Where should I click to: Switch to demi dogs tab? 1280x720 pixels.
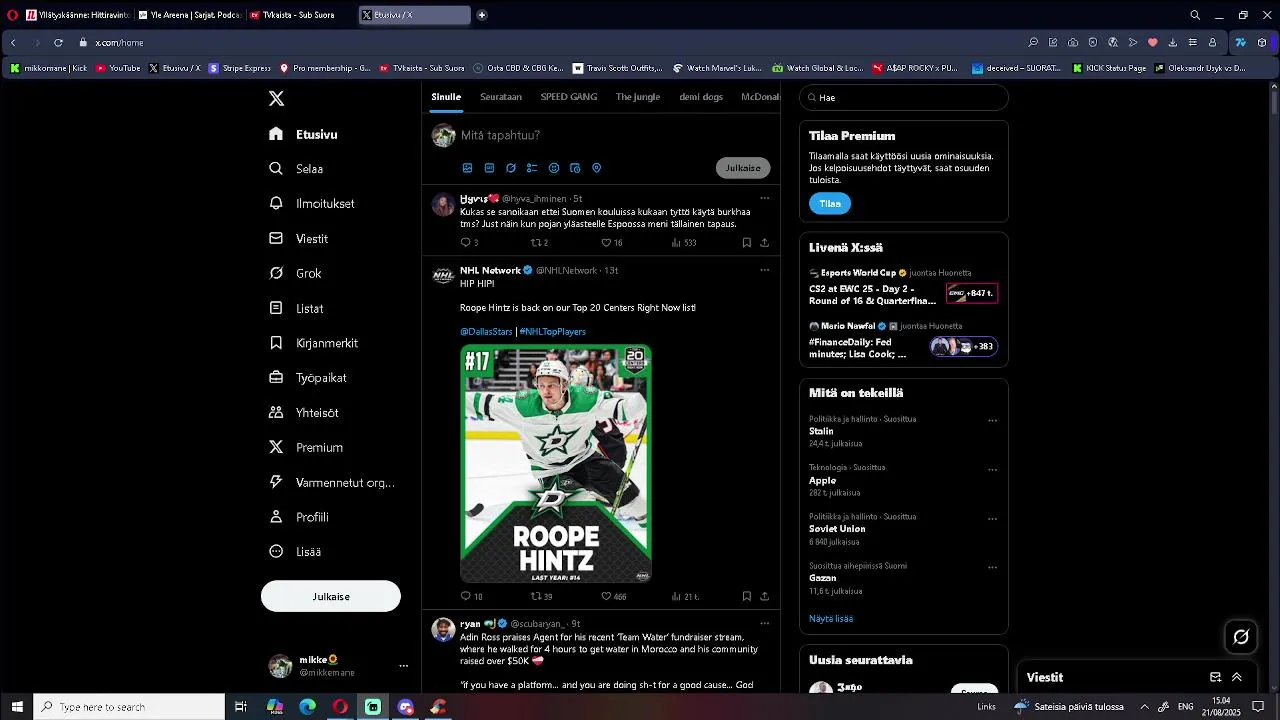pos(701,97)
